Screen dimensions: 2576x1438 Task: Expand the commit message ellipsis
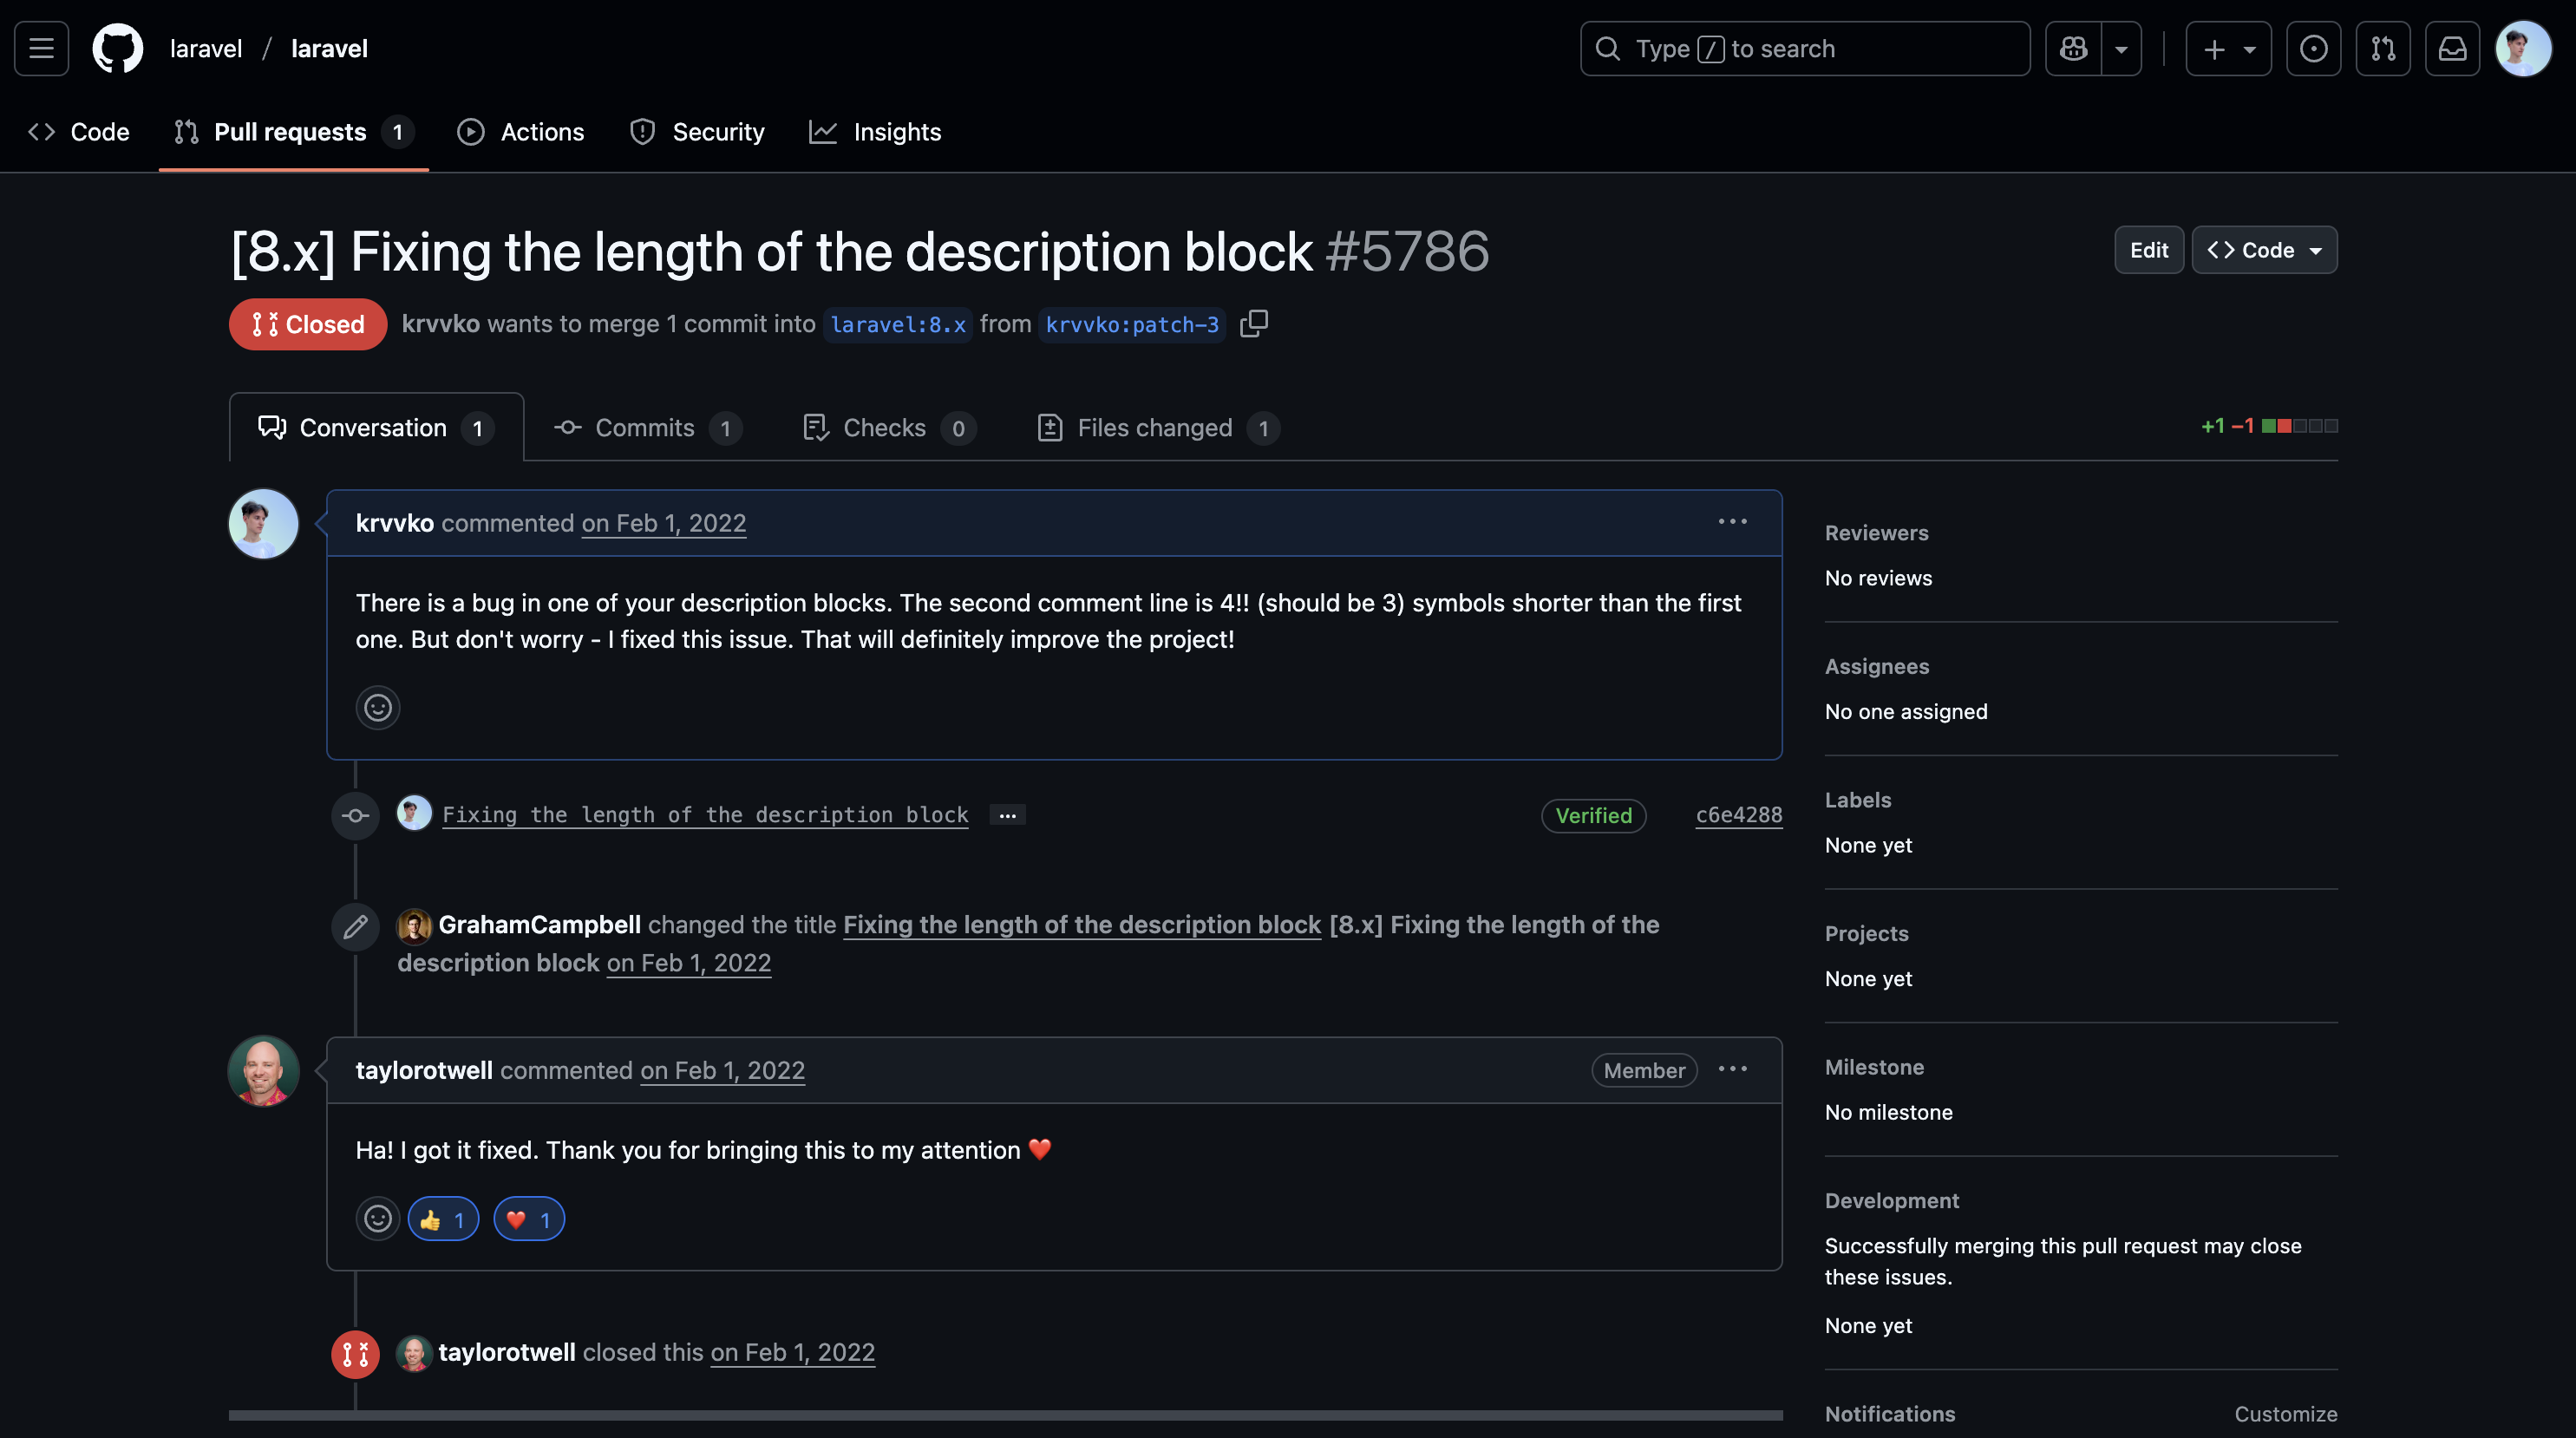click(x=1007, y=815)
